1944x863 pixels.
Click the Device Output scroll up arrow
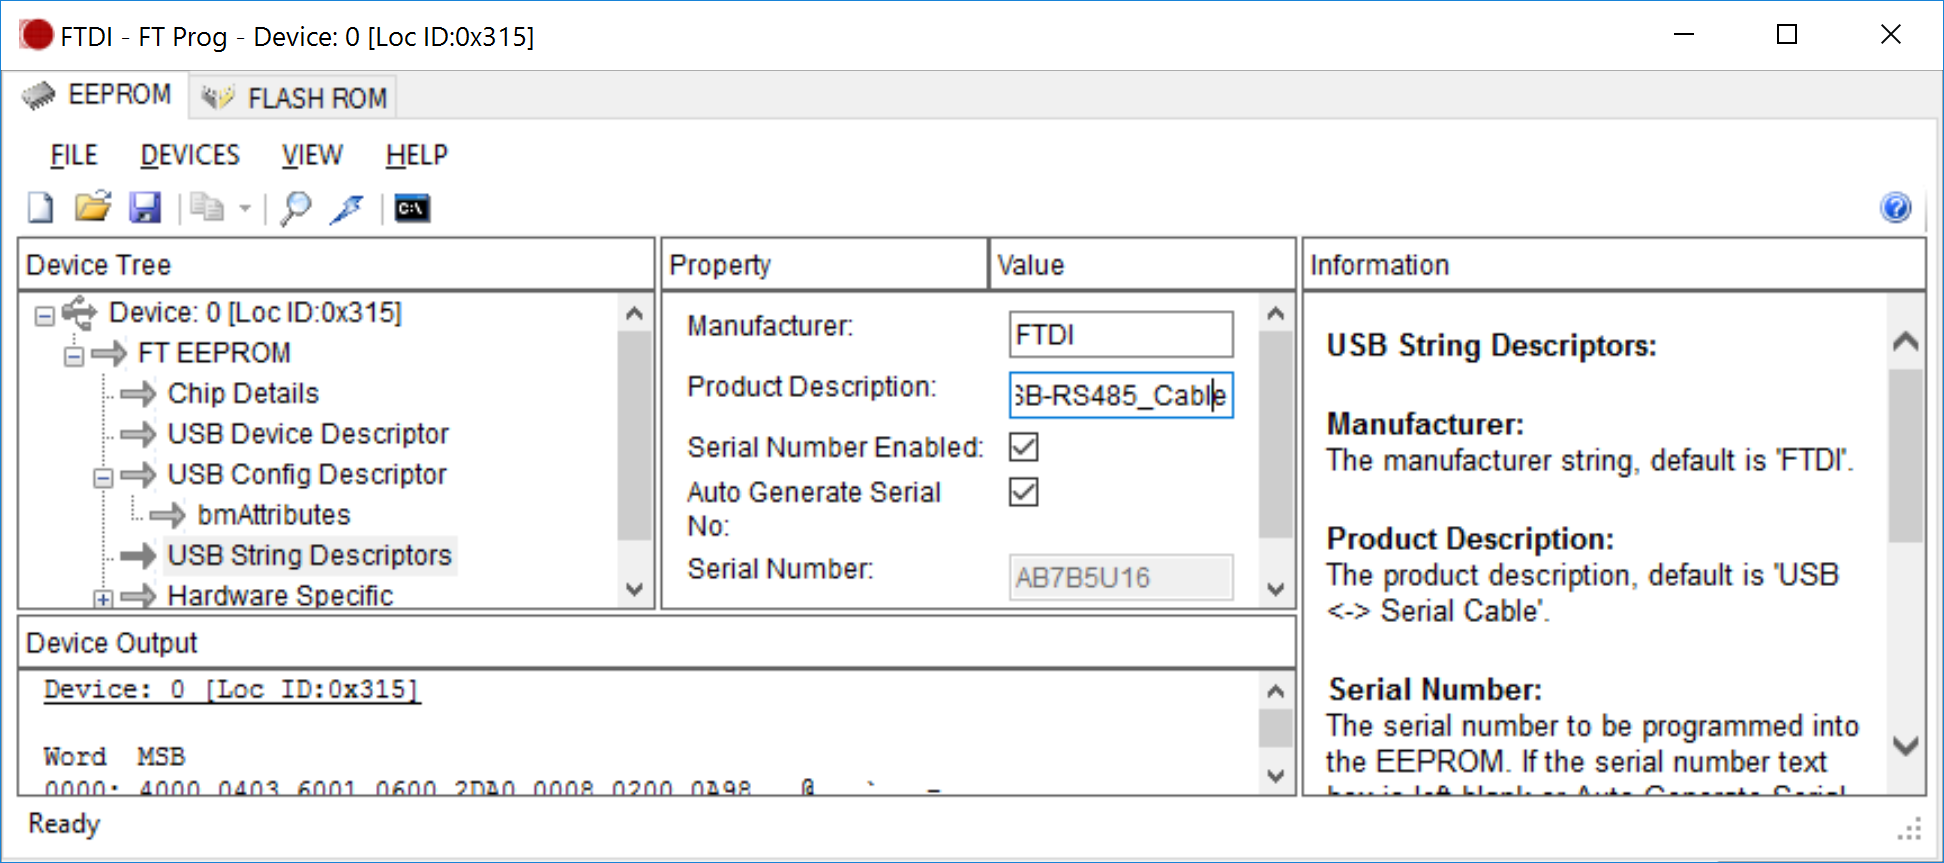[x=1275, y=691]
